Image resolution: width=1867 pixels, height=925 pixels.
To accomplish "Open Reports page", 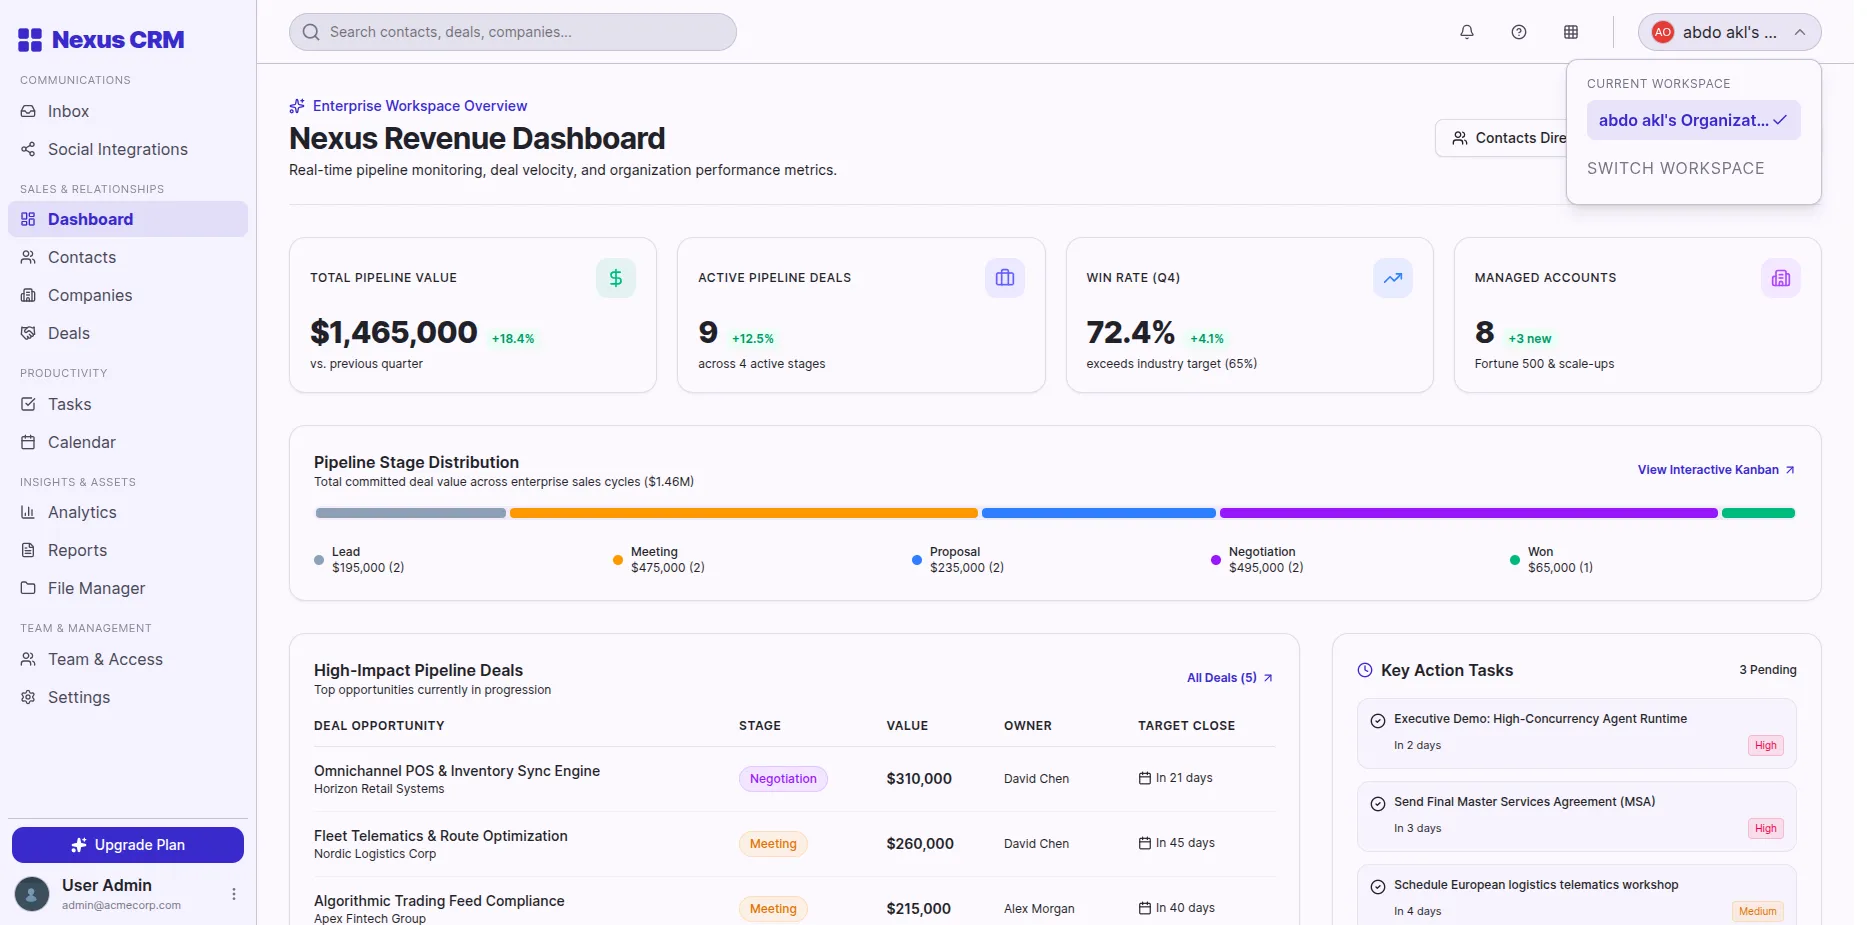I will coord(128,550).
